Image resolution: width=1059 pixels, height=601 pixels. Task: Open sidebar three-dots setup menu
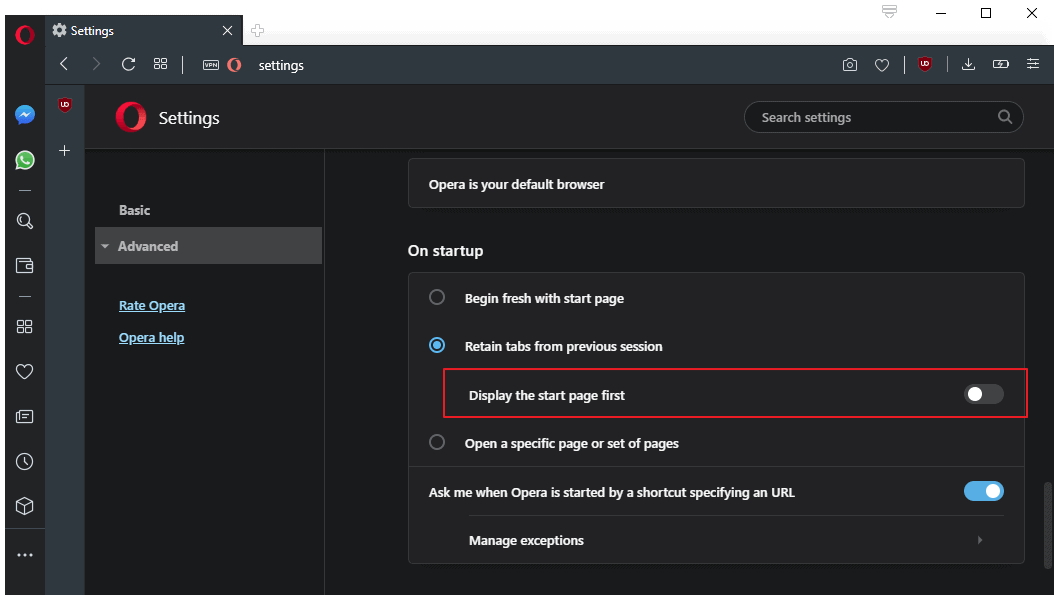pyautogui.click(x=25, y=555)
